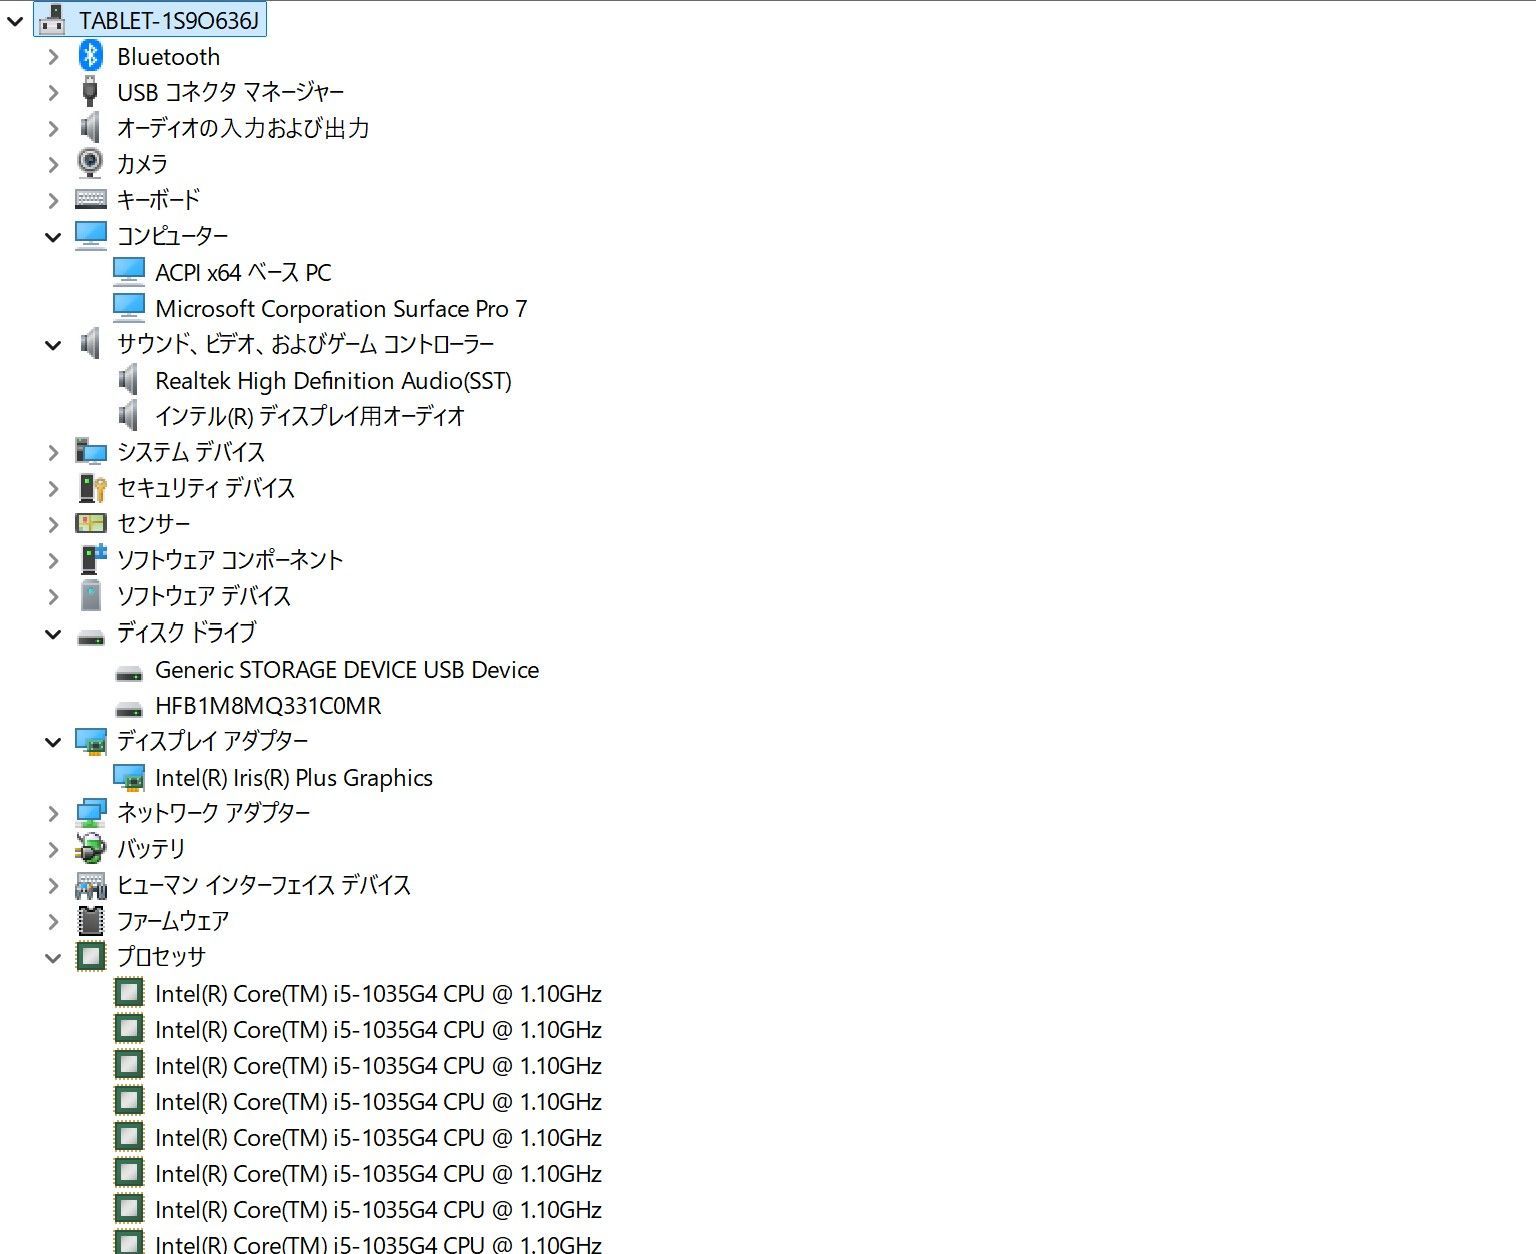
Task: Click the ソフトウェア デバイス icon
Action: pos(91,595)
